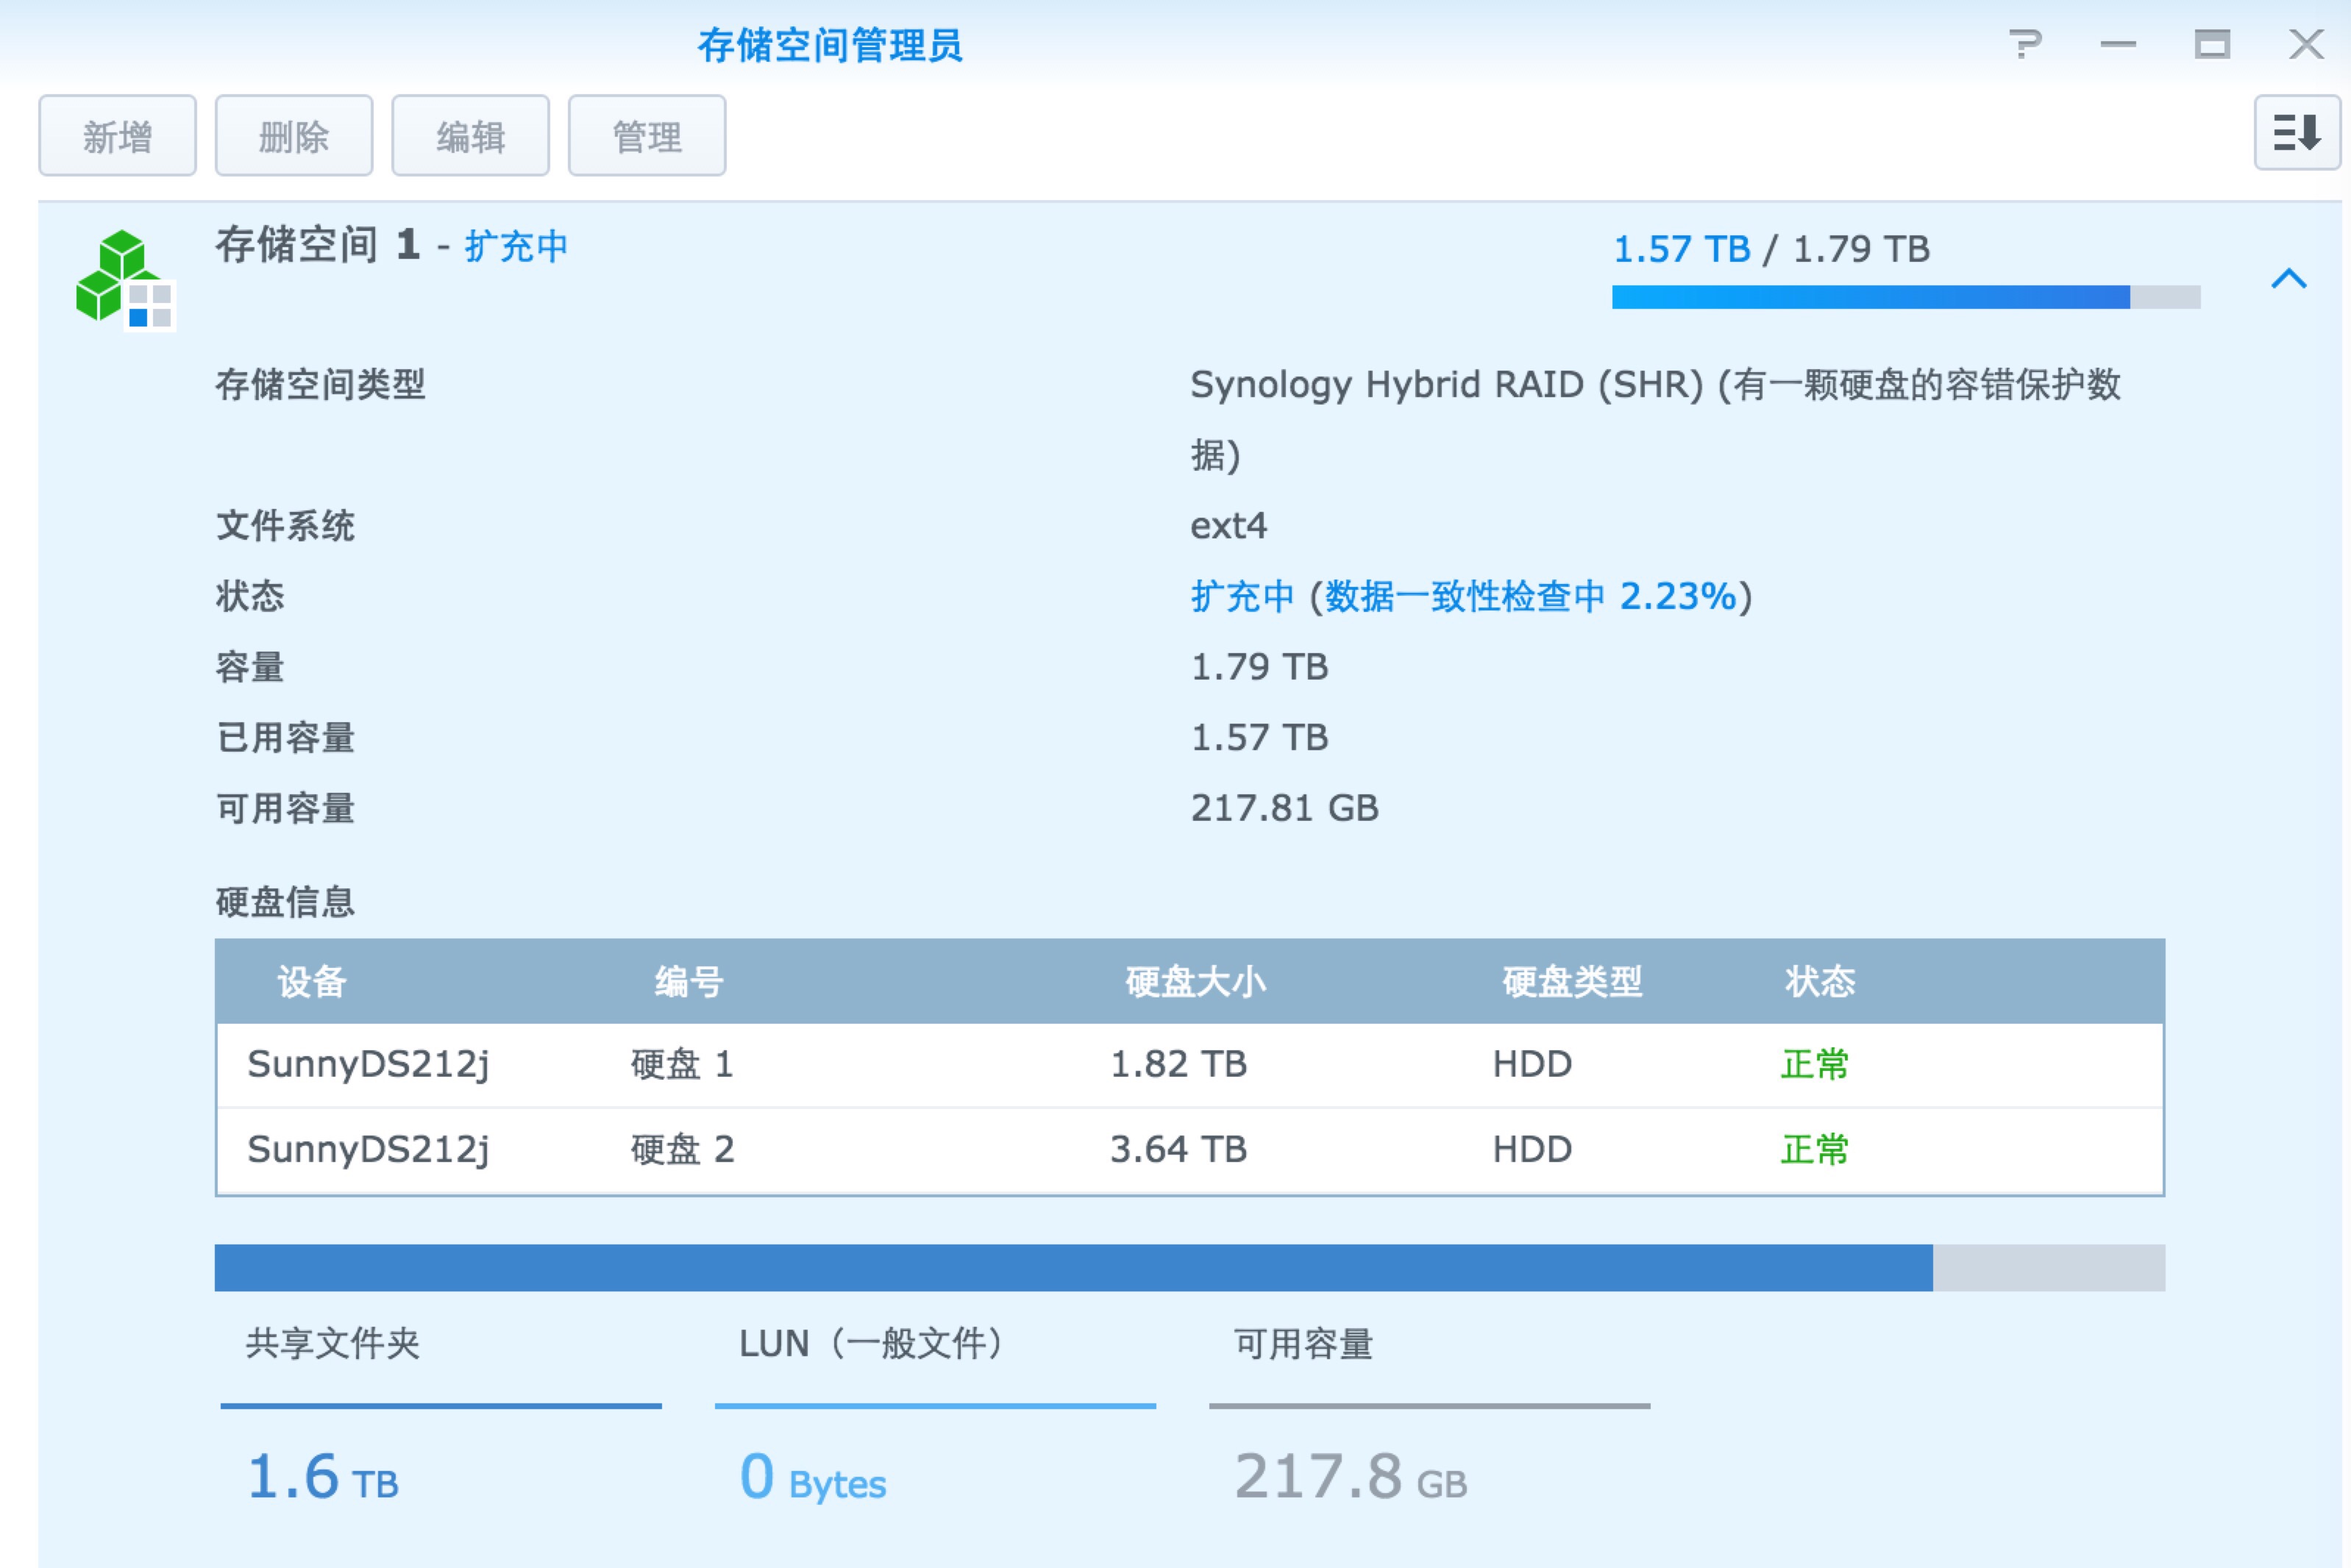This screenshot has height=1568, width=2351.
Task: Minimize the storage manager window
Action: click(x=2118, y=44)
